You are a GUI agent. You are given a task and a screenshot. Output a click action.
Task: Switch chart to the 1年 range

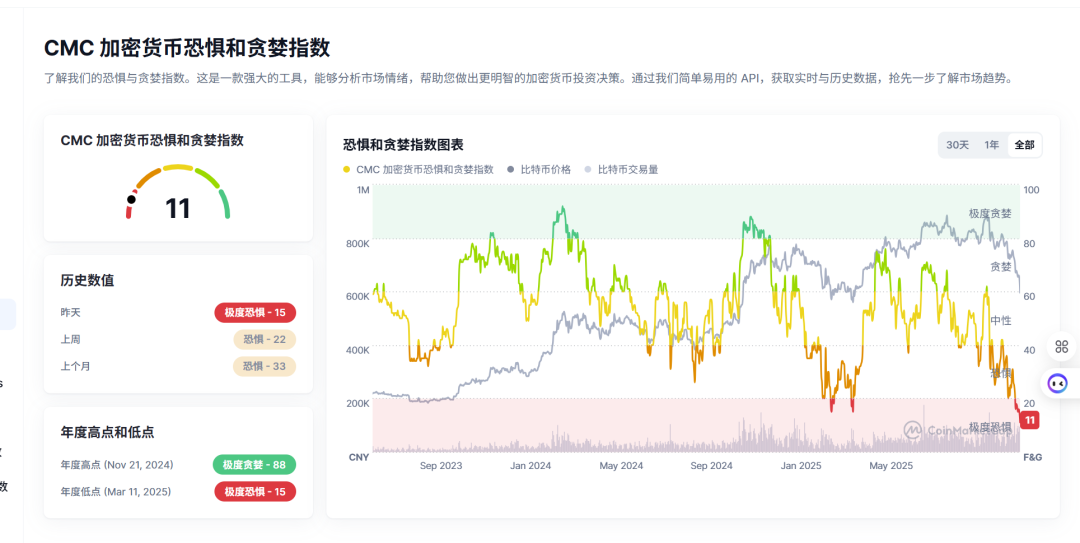[991, 145]
